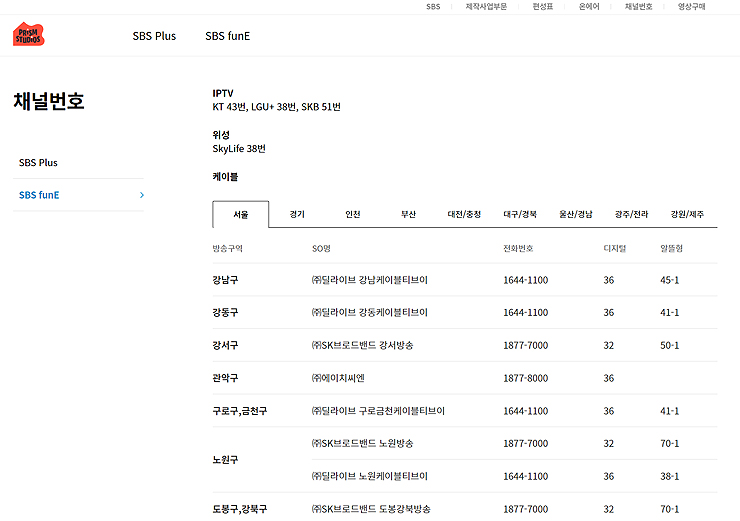Click the SO명 column header
This screenshot has height=521, width=740.
click(321, 248)
